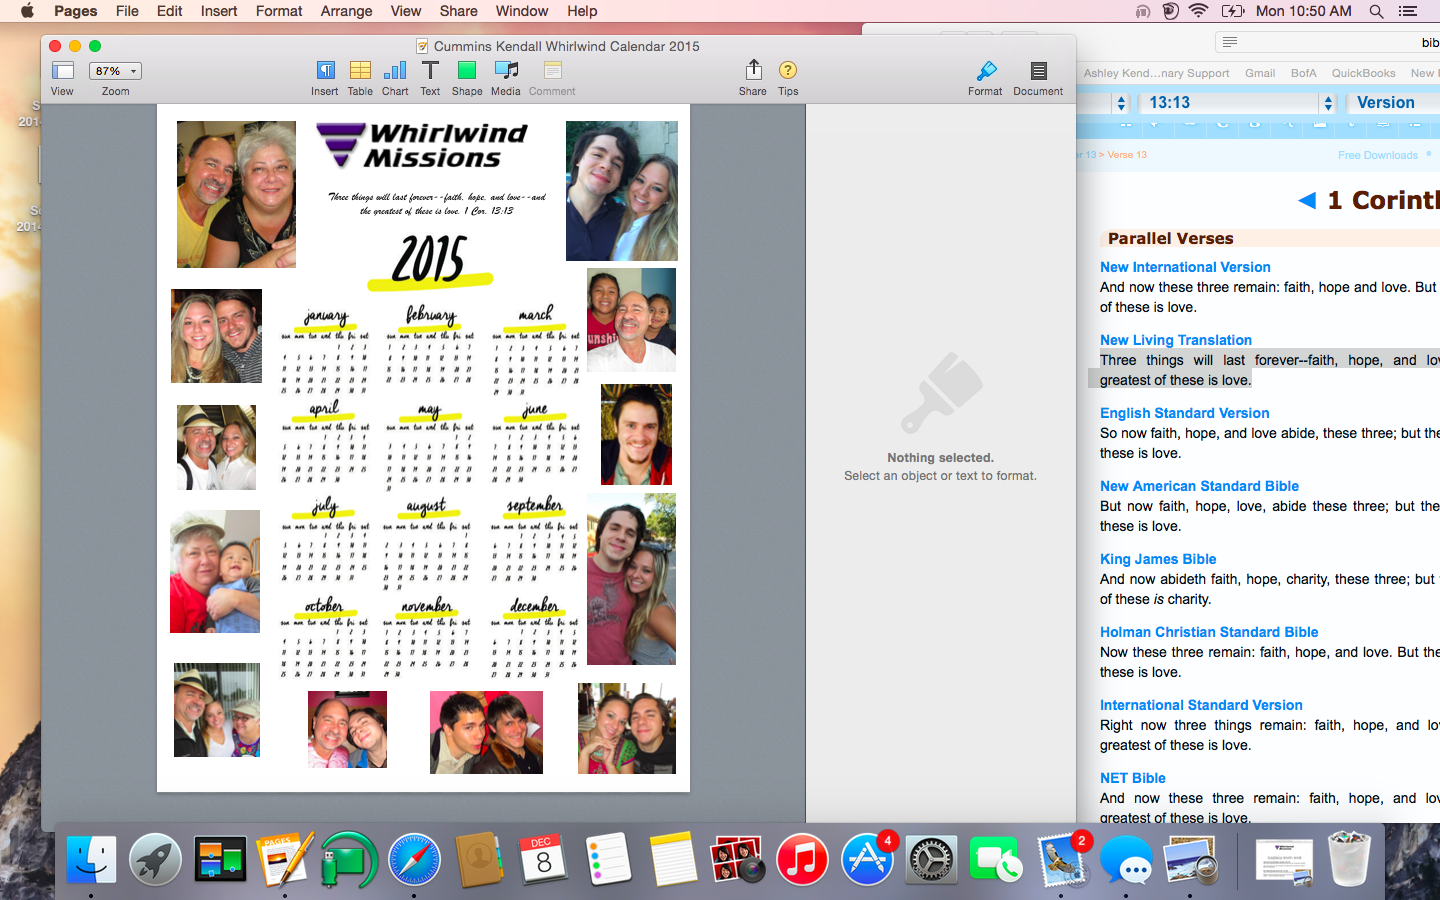Select the yellow-highlighted 2015 heading
This screenshot has height=900, width=1440.
point(430,261)
